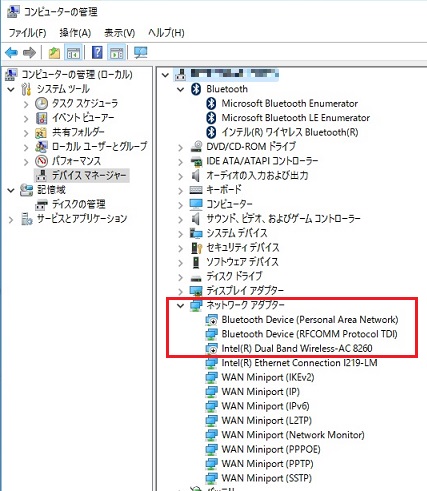
Task: Expand the Event Viewer node arrow
Action: coord(26,118)
